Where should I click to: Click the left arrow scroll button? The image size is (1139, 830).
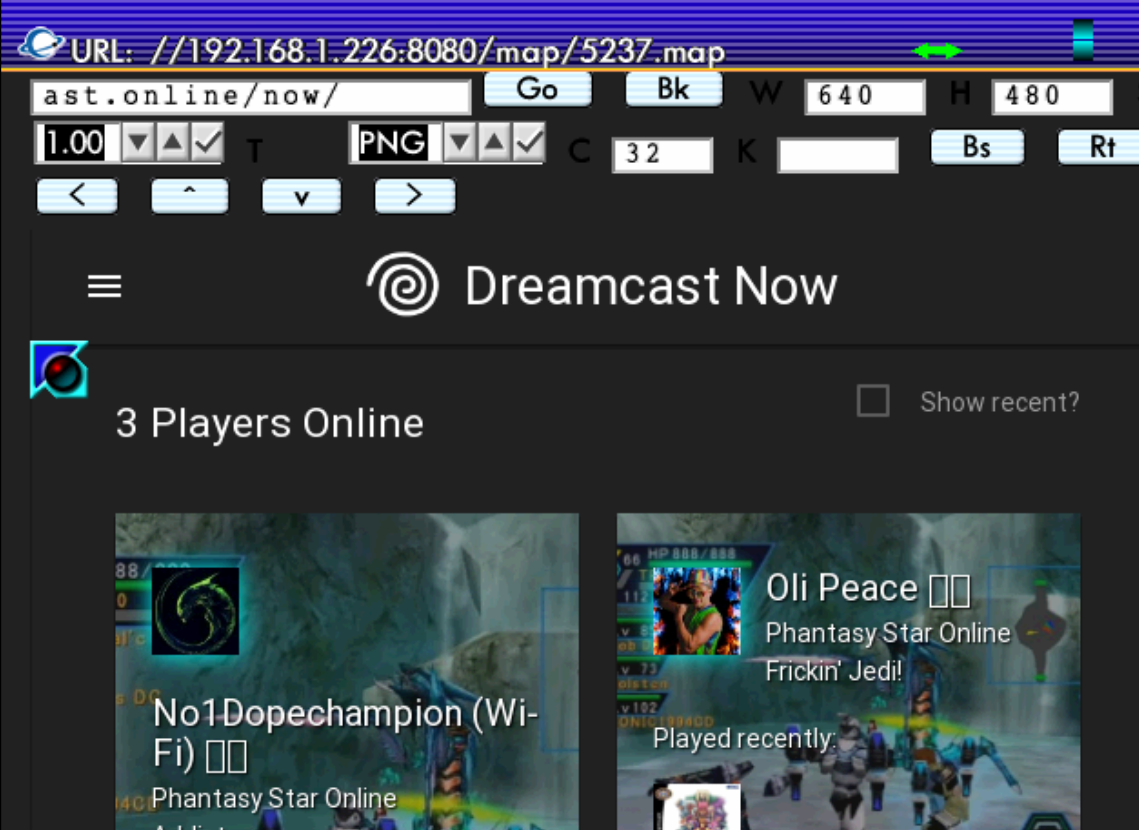pyautogui.click(x=77, y=195)
